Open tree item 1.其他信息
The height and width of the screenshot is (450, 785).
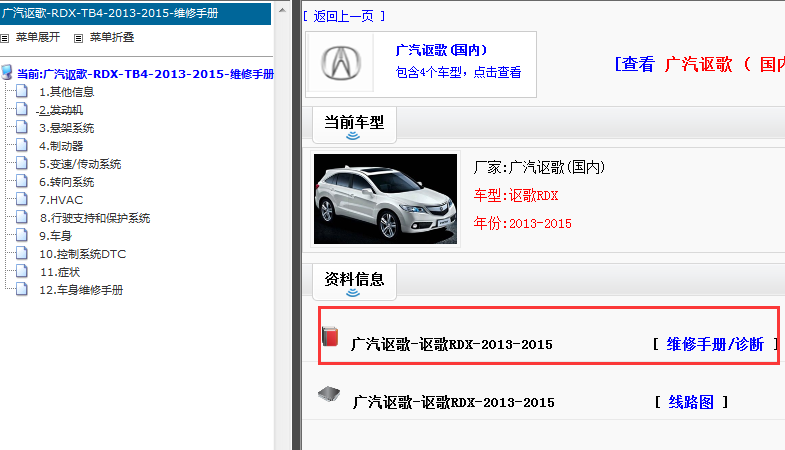click(x=67, y=92)
